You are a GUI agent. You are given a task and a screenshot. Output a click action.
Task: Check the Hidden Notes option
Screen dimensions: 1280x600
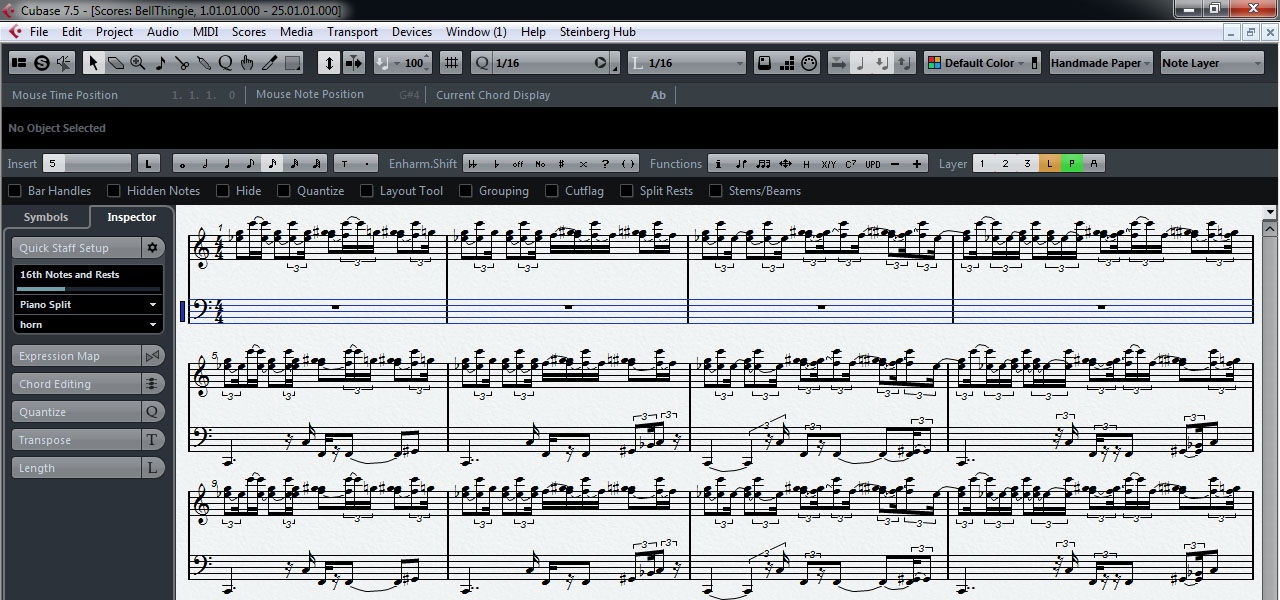(x=114, y=191)
